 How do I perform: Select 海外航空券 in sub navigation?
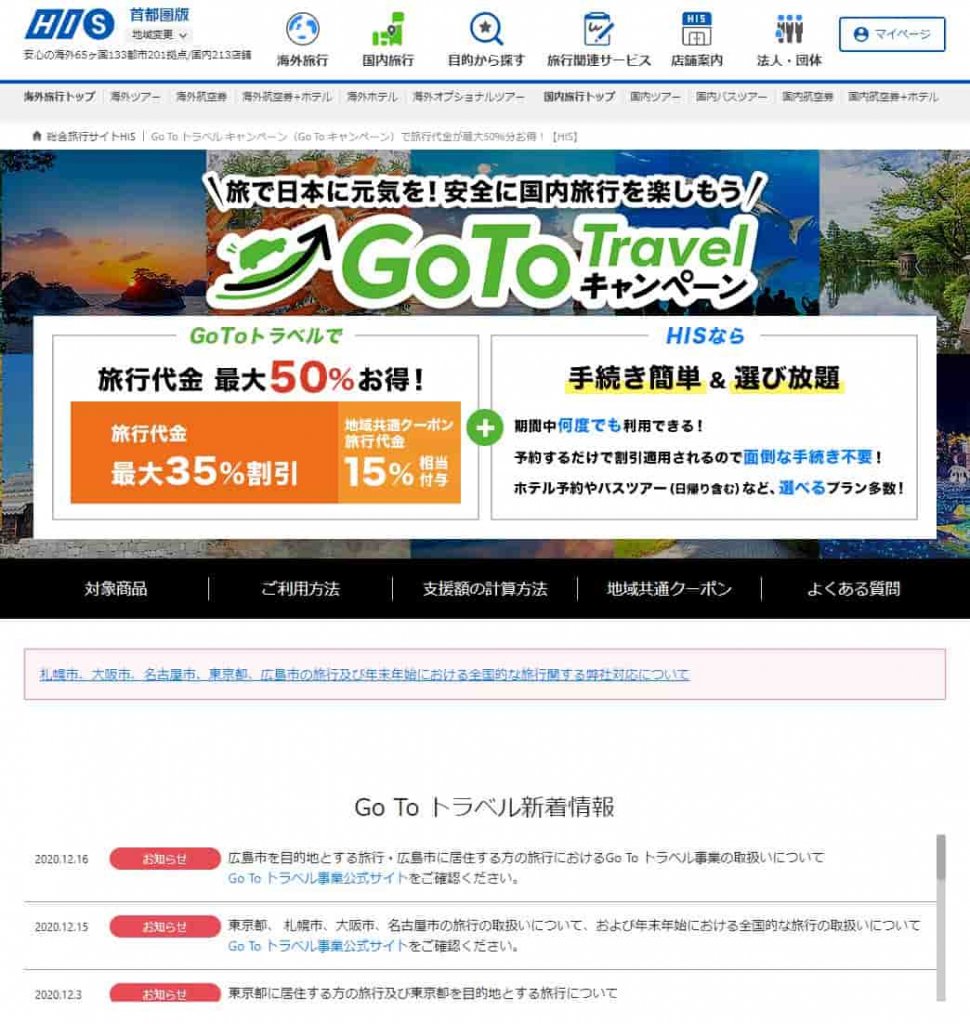coord(201,97)
